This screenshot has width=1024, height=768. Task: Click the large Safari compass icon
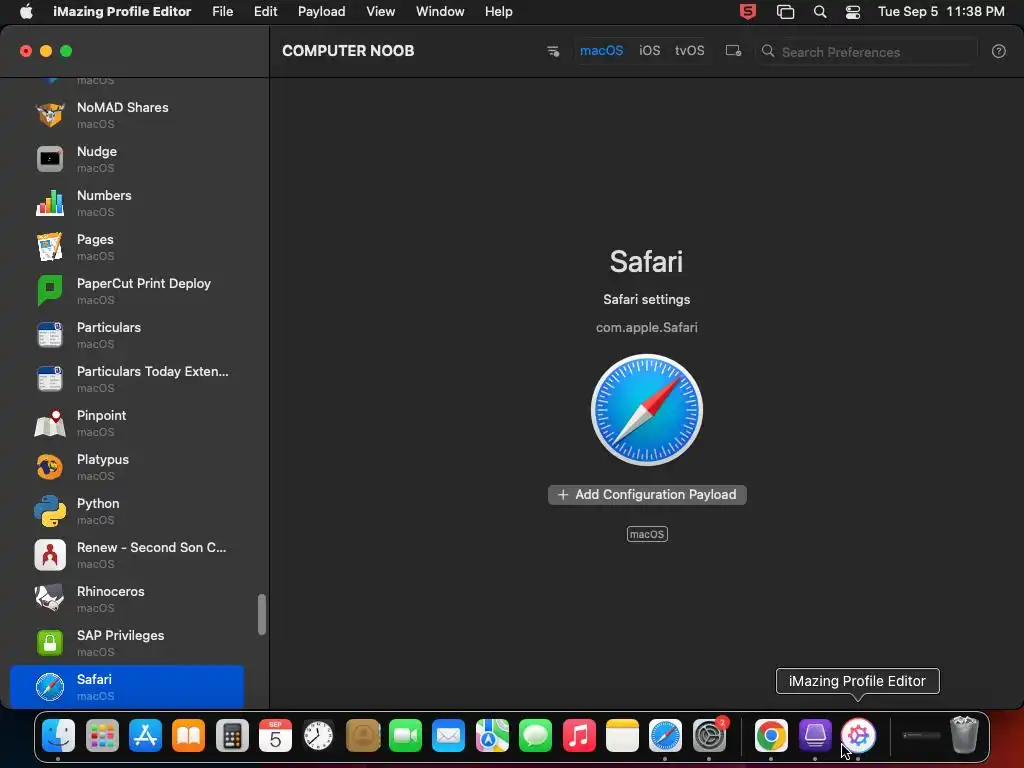point(647,410)
